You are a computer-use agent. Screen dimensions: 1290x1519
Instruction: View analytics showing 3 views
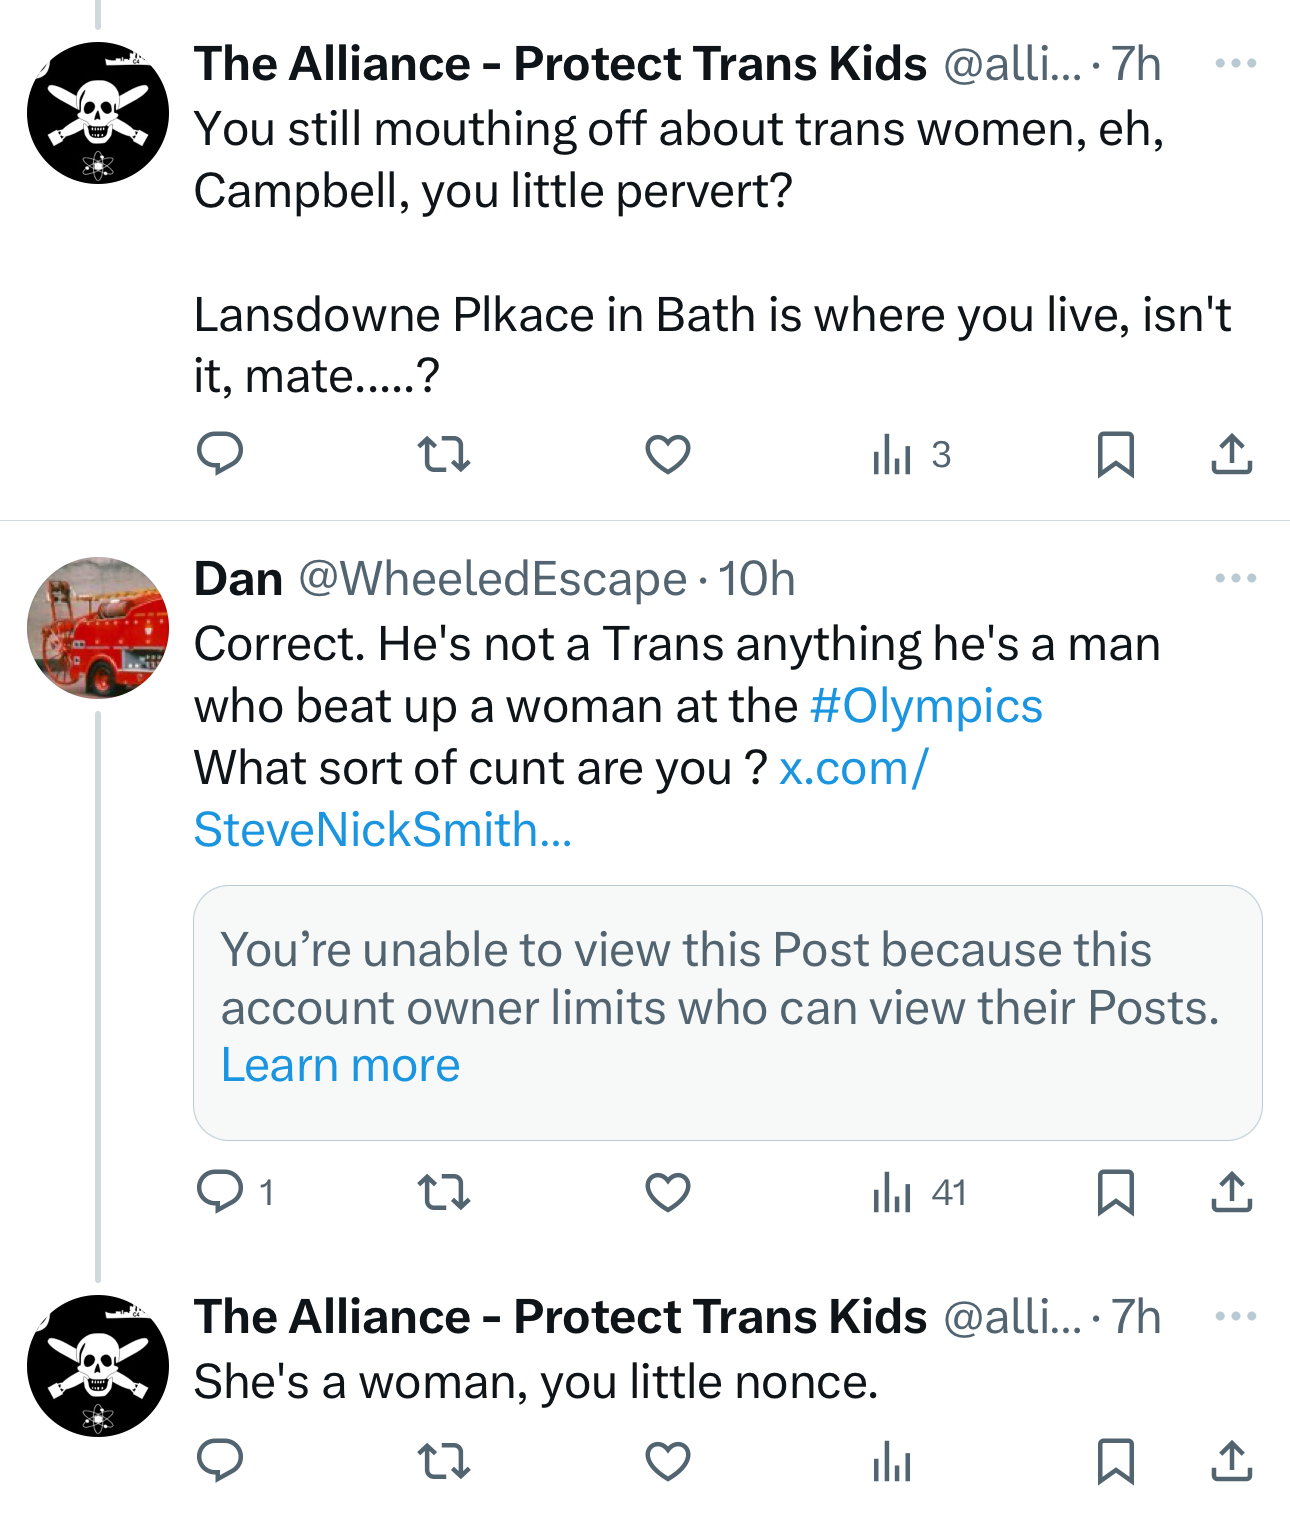pos(911,455)
